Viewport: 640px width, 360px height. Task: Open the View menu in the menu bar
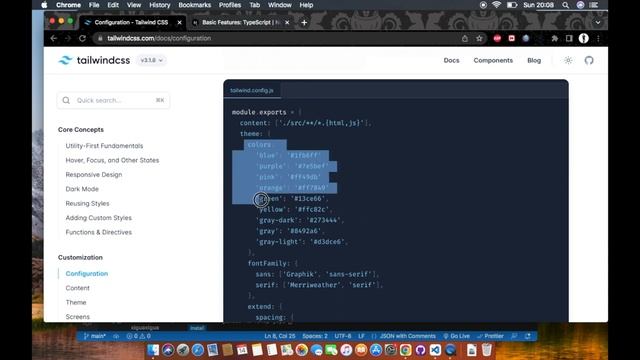point(133,5)
